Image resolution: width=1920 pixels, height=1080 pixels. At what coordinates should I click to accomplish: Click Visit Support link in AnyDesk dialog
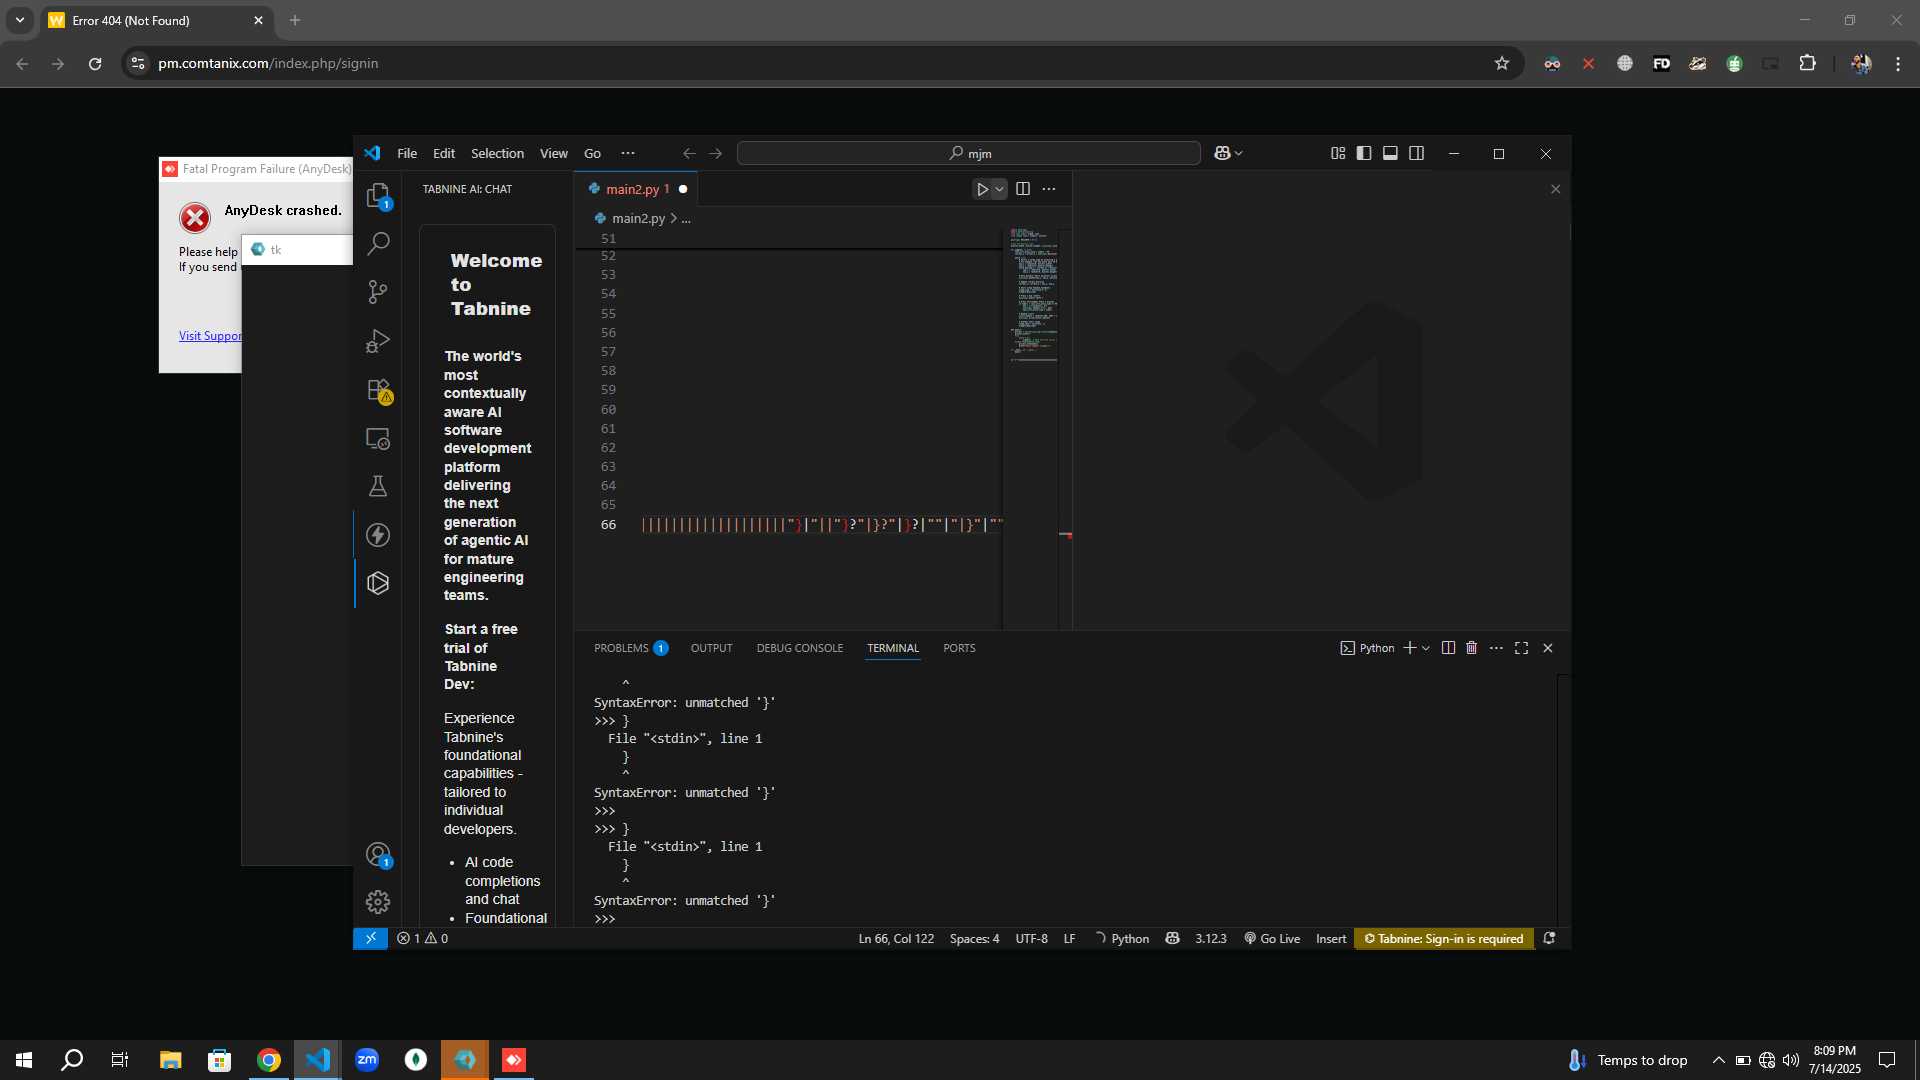[210, 336]
